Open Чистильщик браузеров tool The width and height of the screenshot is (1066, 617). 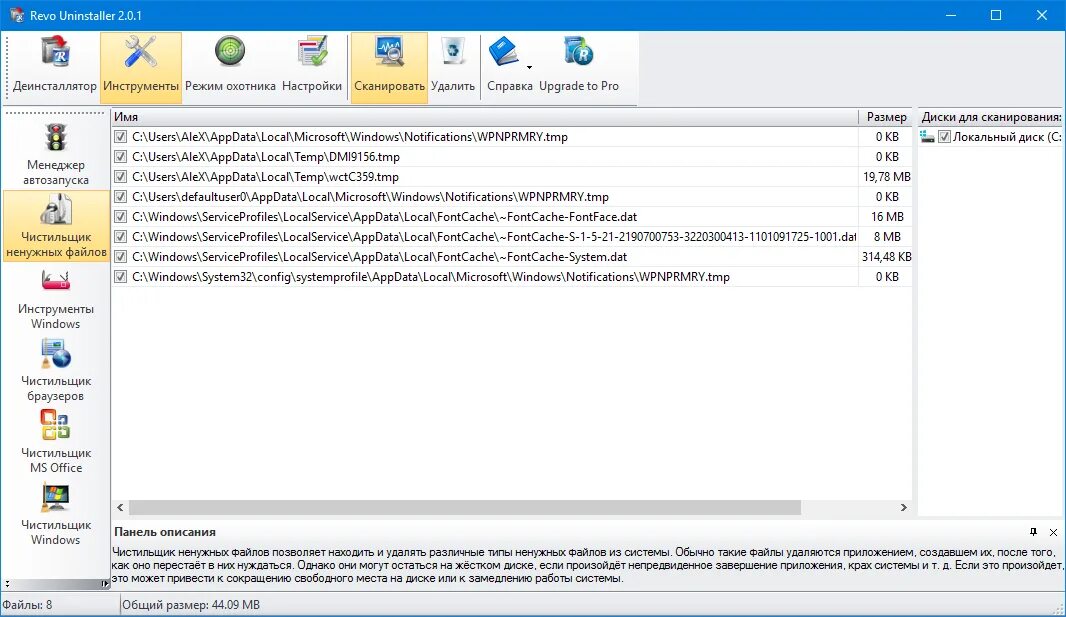pyautogui.click(x=56, y=370)
